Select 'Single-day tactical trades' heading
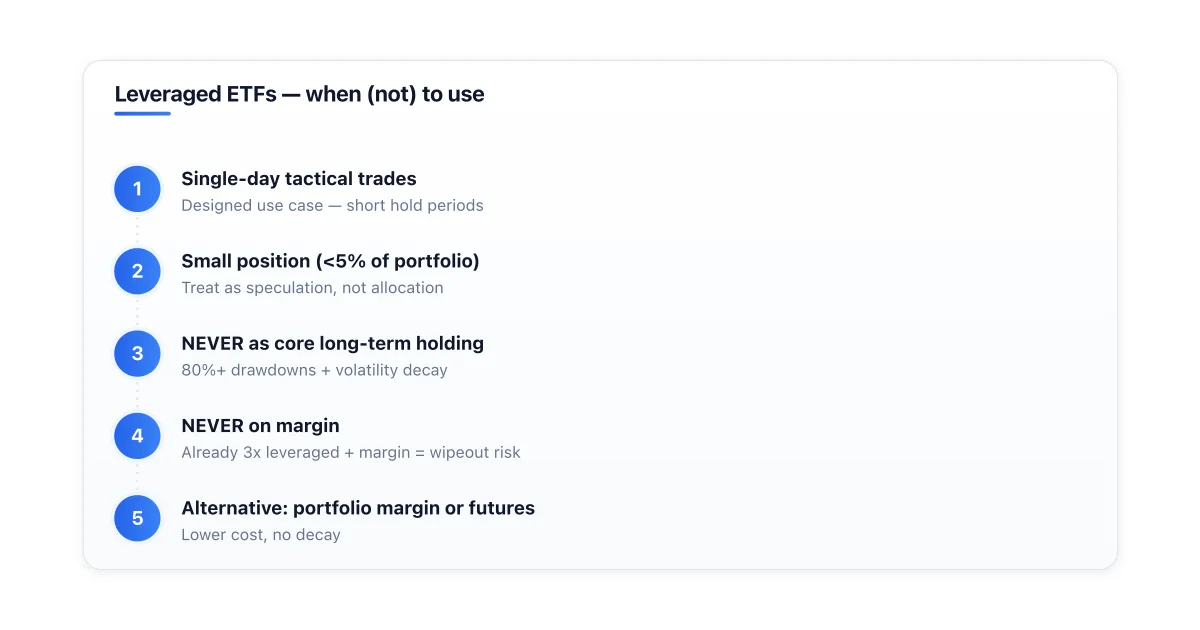 (x=299, y=179)
